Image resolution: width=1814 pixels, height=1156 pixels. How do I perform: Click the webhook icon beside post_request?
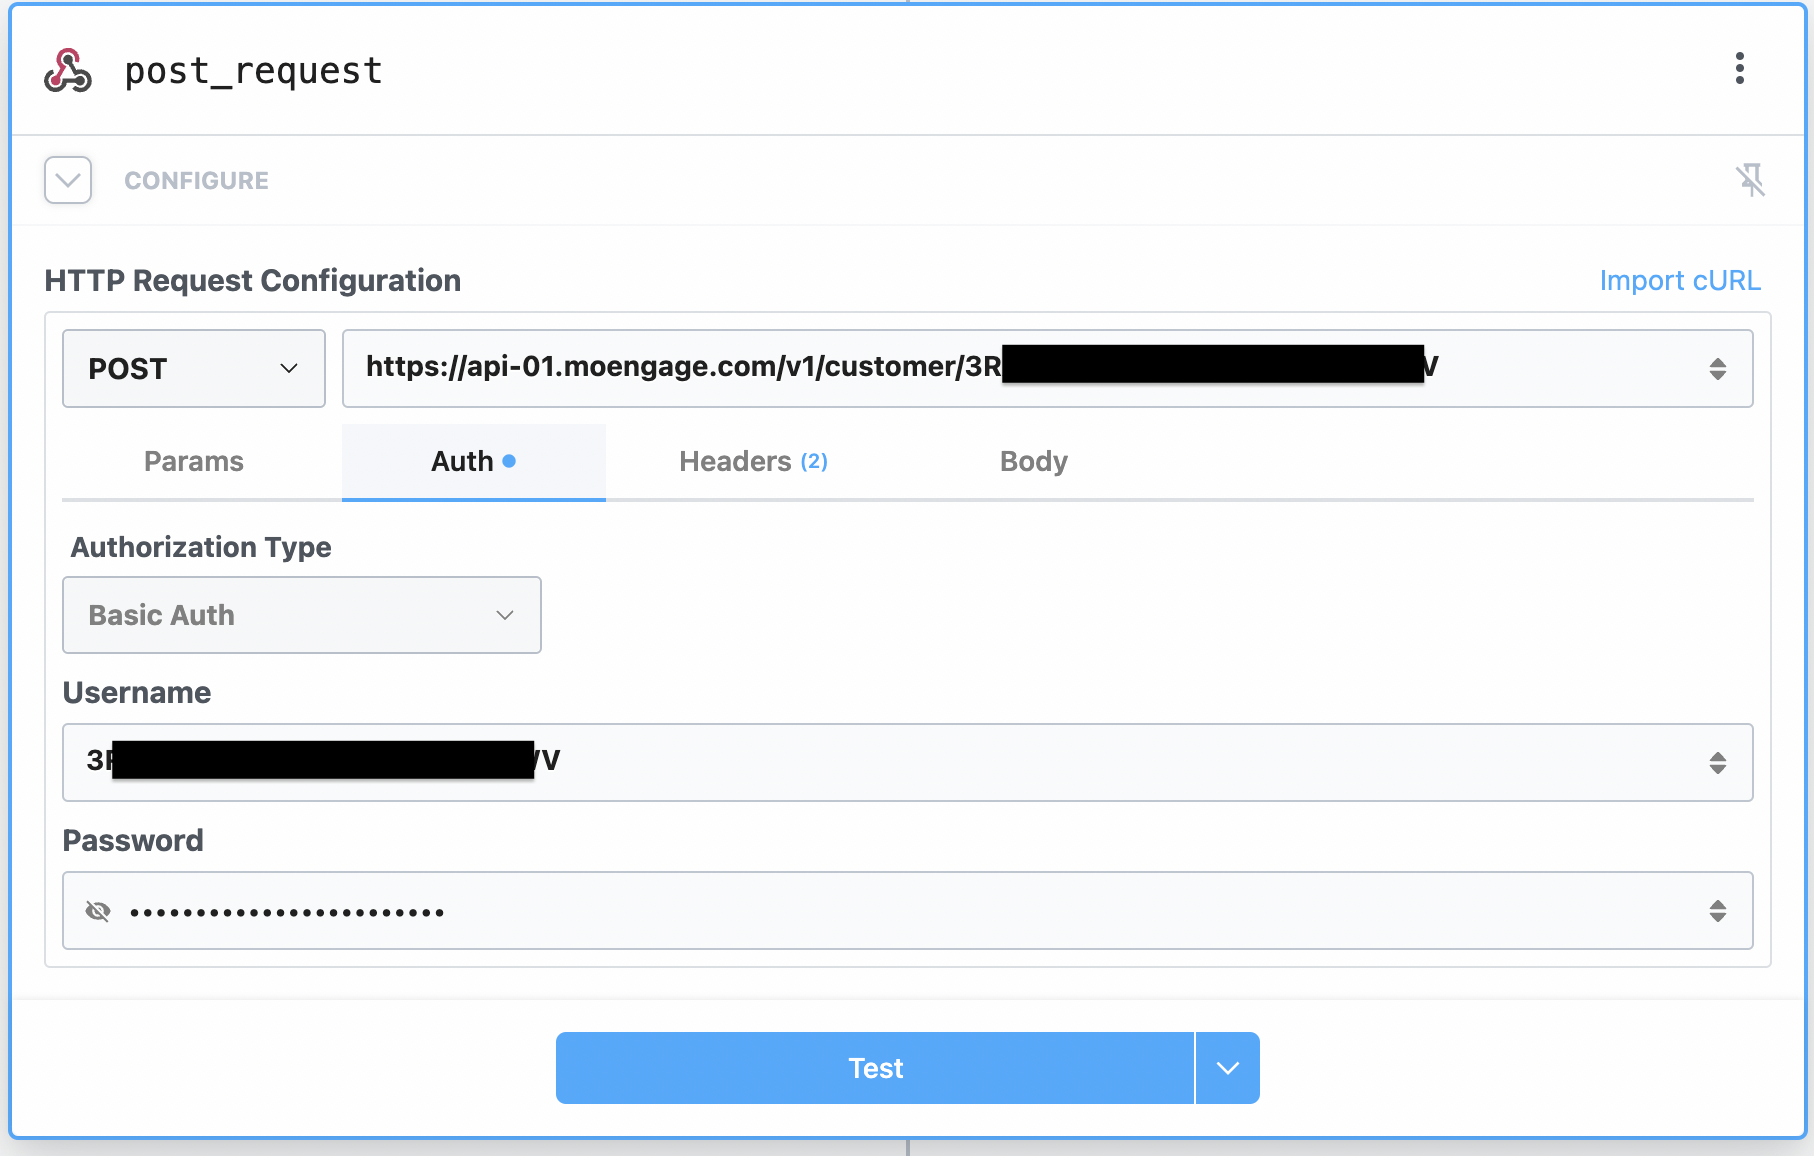[x=68, y=71]
